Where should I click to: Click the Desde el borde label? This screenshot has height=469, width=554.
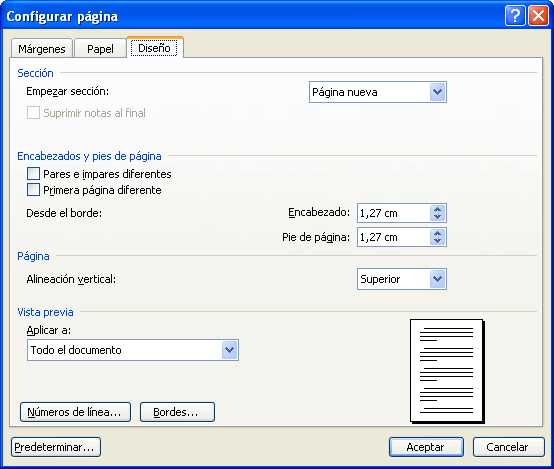point(64,213)
